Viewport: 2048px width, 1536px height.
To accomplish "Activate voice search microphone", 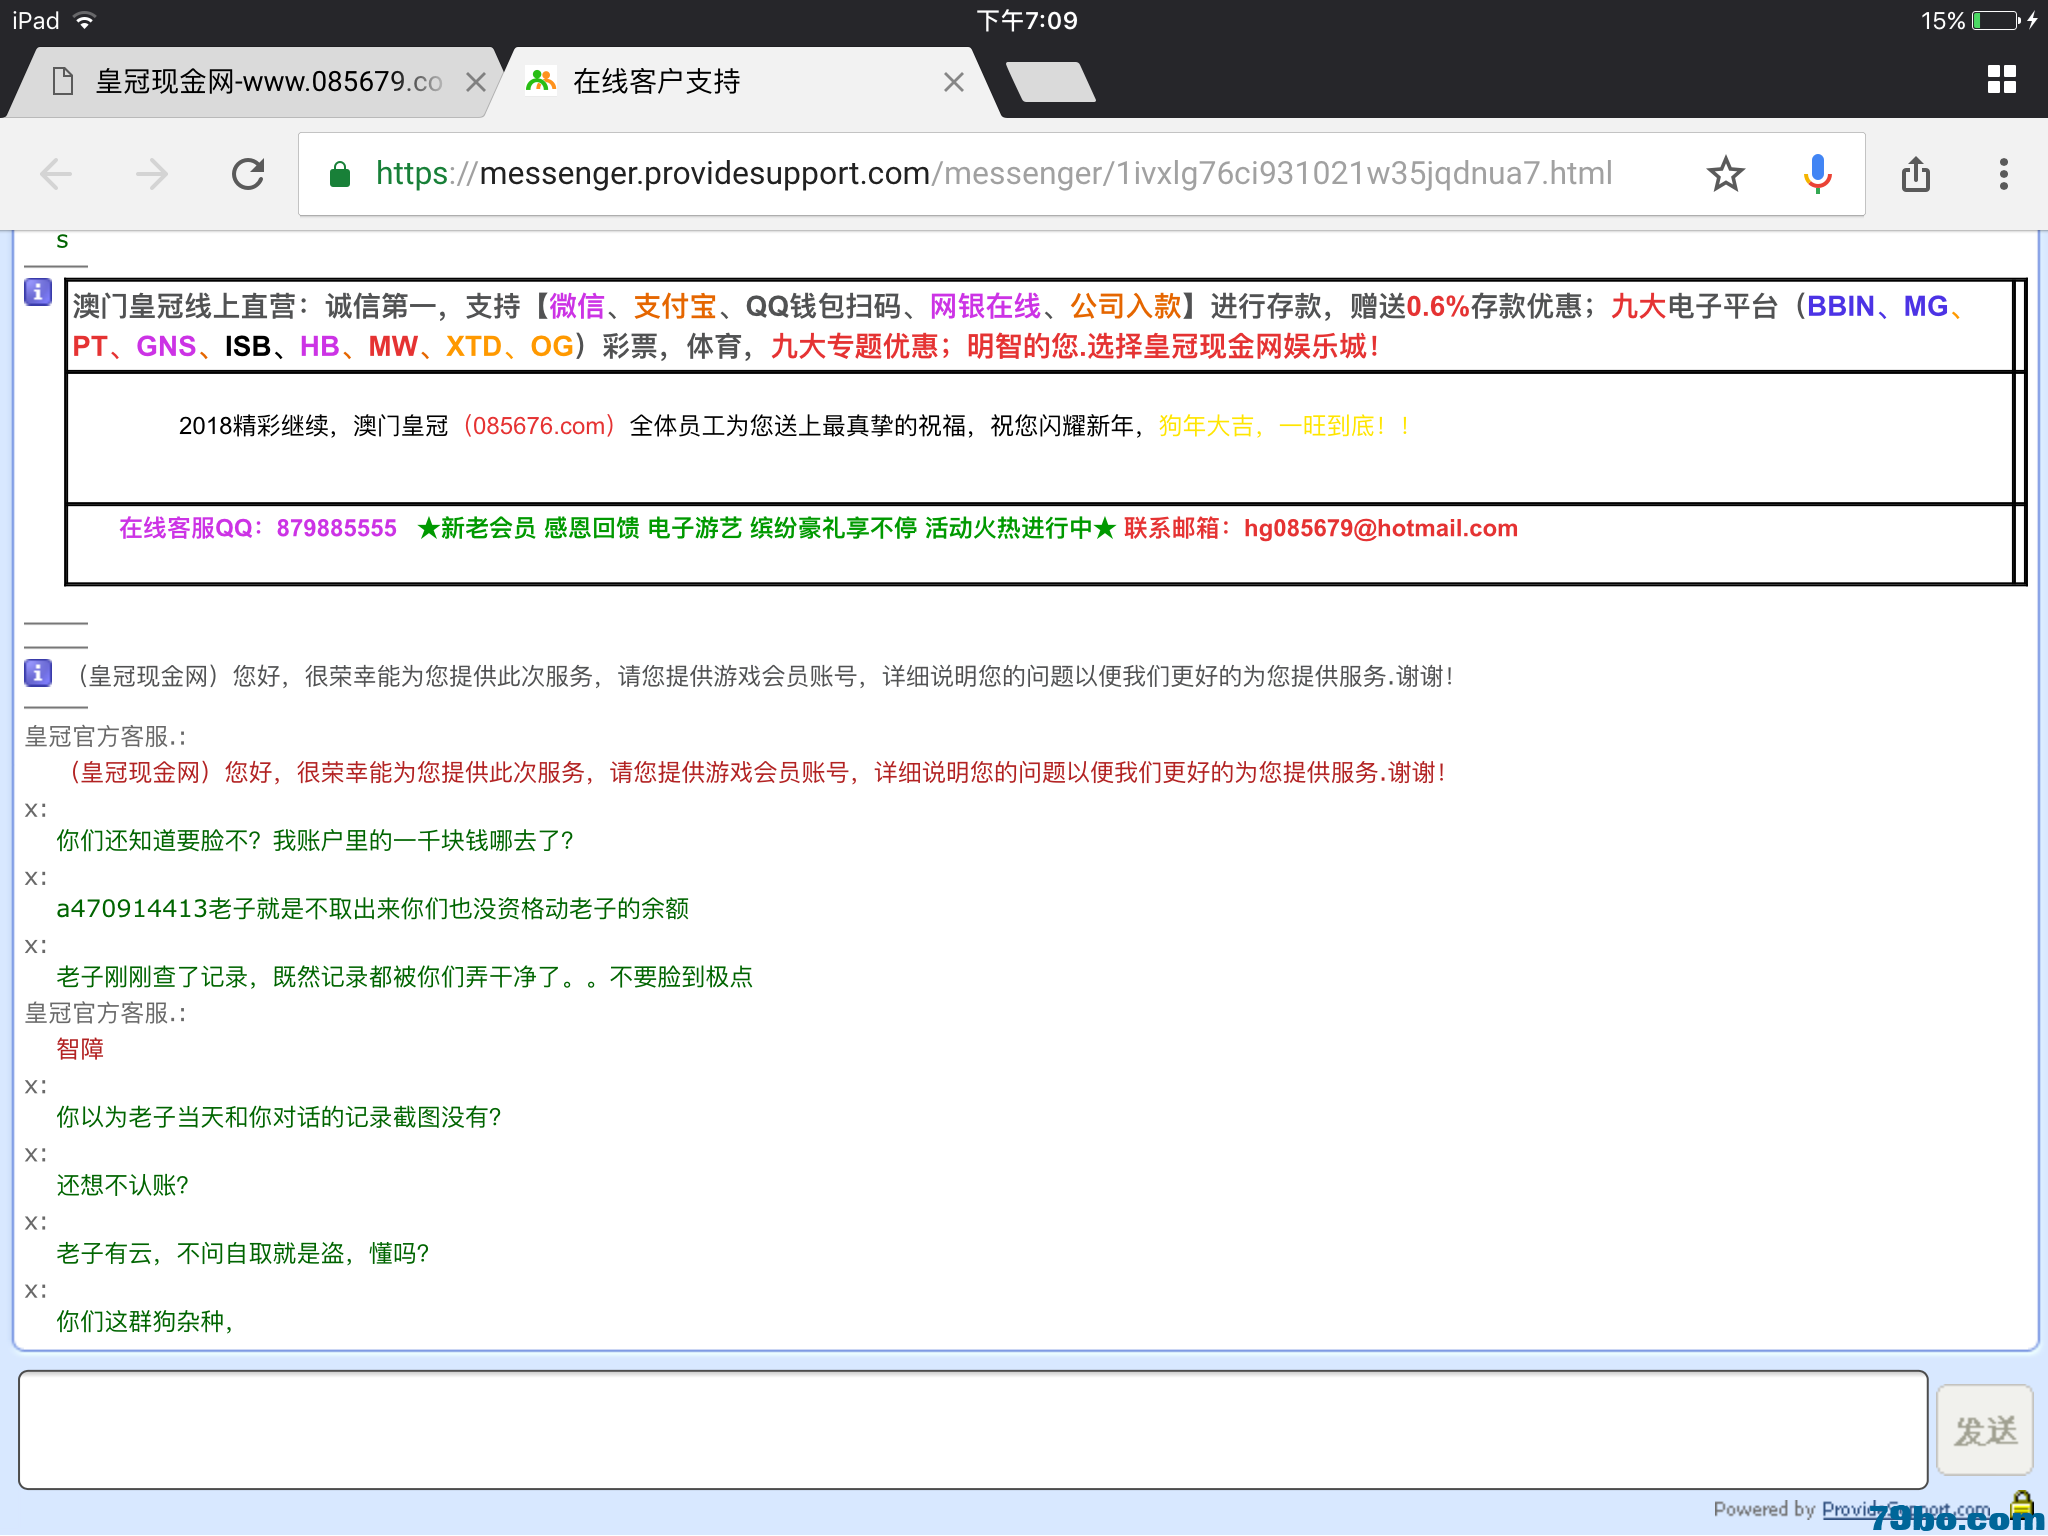I will pos(1817,175).
